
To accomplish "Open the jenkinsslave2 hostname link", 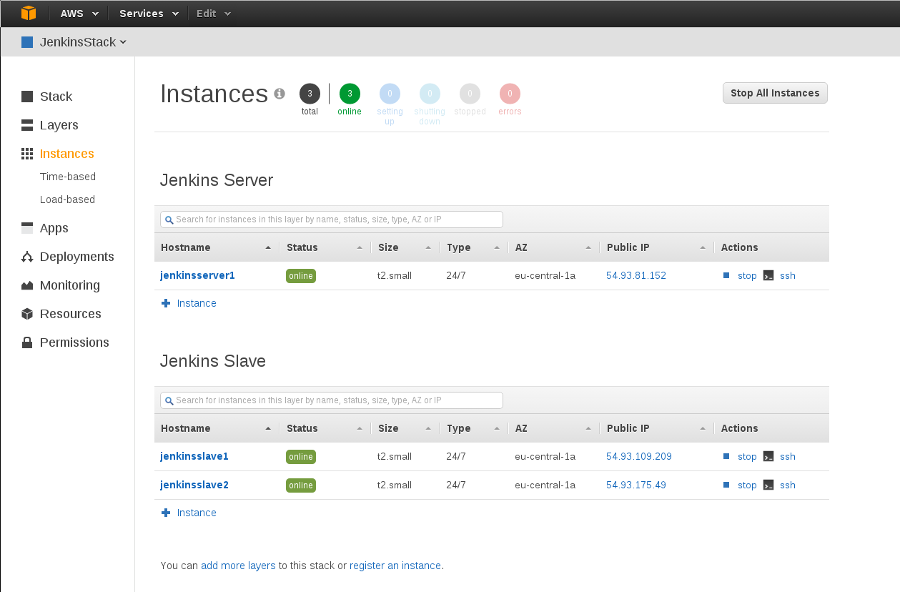I will (x=194, y=485).
